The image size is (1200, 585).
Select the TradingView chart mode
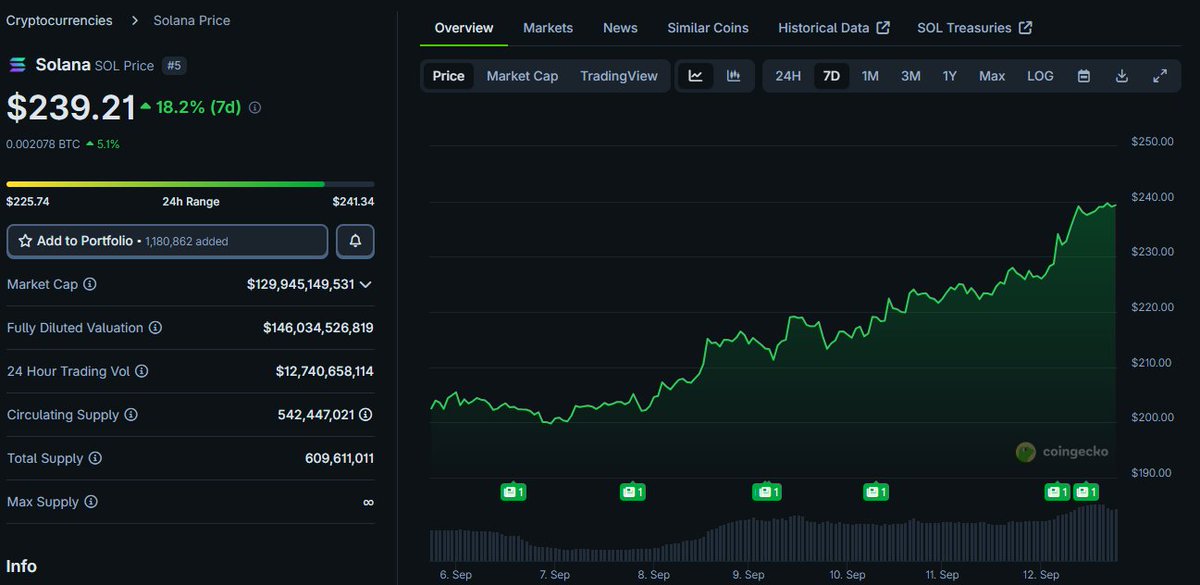[x=619, y=76]
